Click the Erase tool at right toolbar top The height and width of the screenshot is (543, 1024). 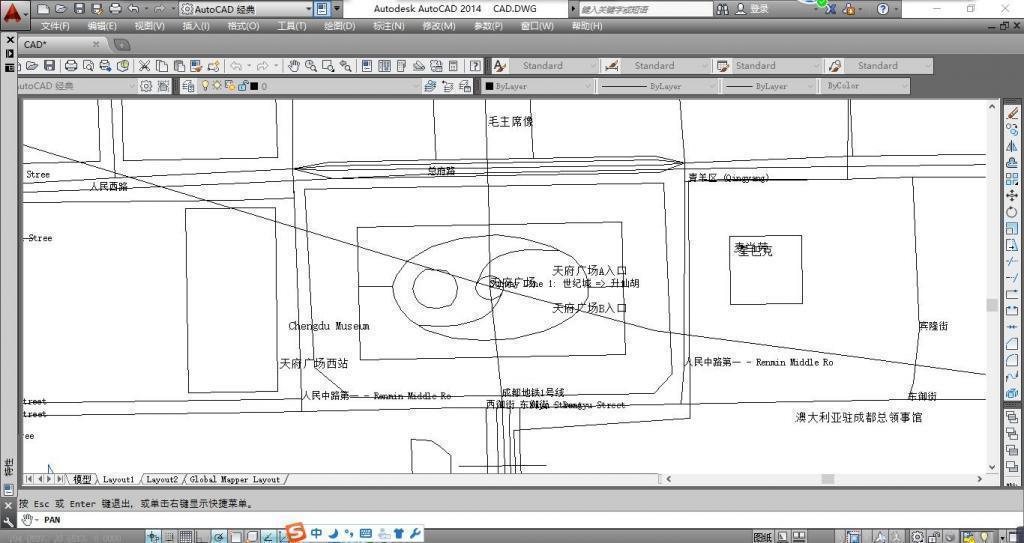coord(1012,113)
